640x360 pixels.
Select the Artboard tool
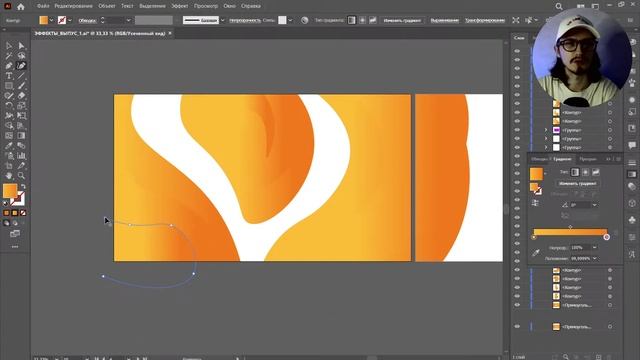pos(9,166)
